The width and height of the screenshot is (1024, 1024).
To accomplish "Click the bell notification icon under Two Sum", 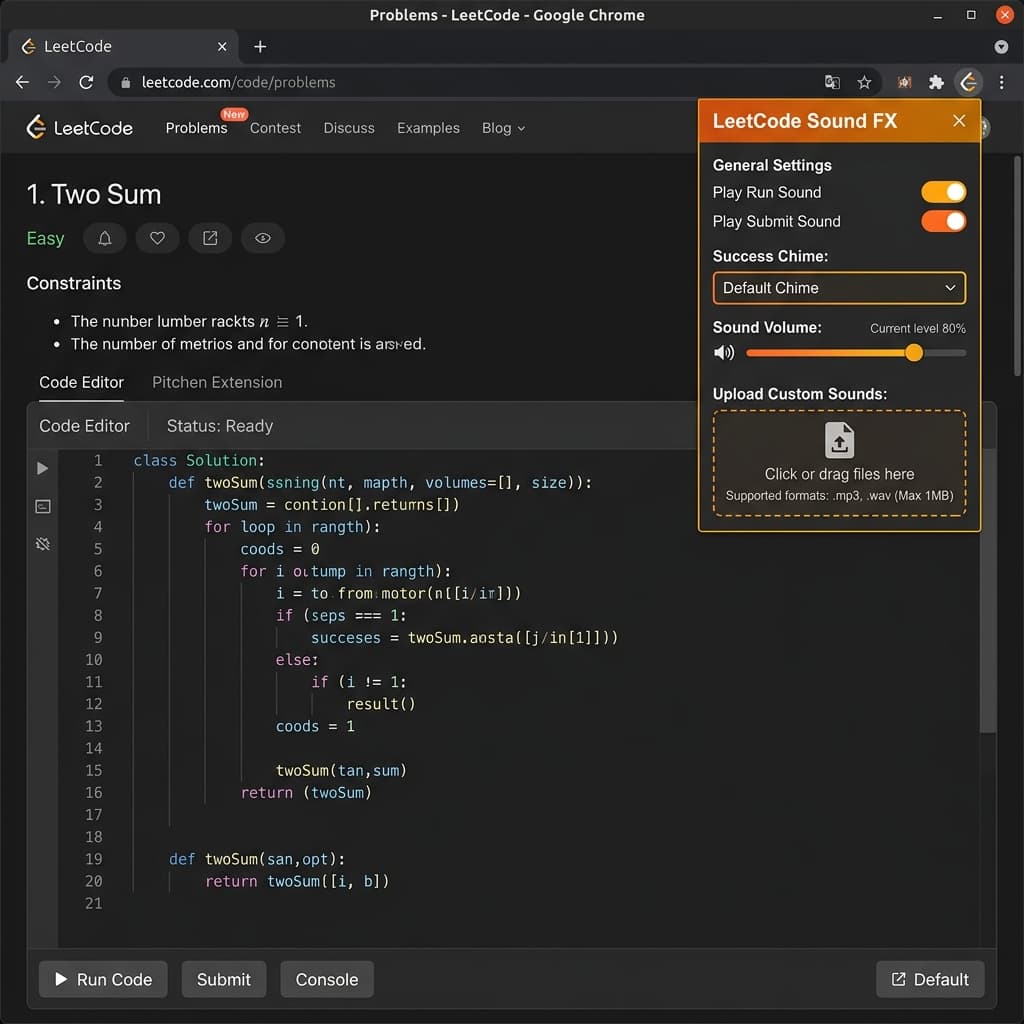I will (x=104, y=238).
